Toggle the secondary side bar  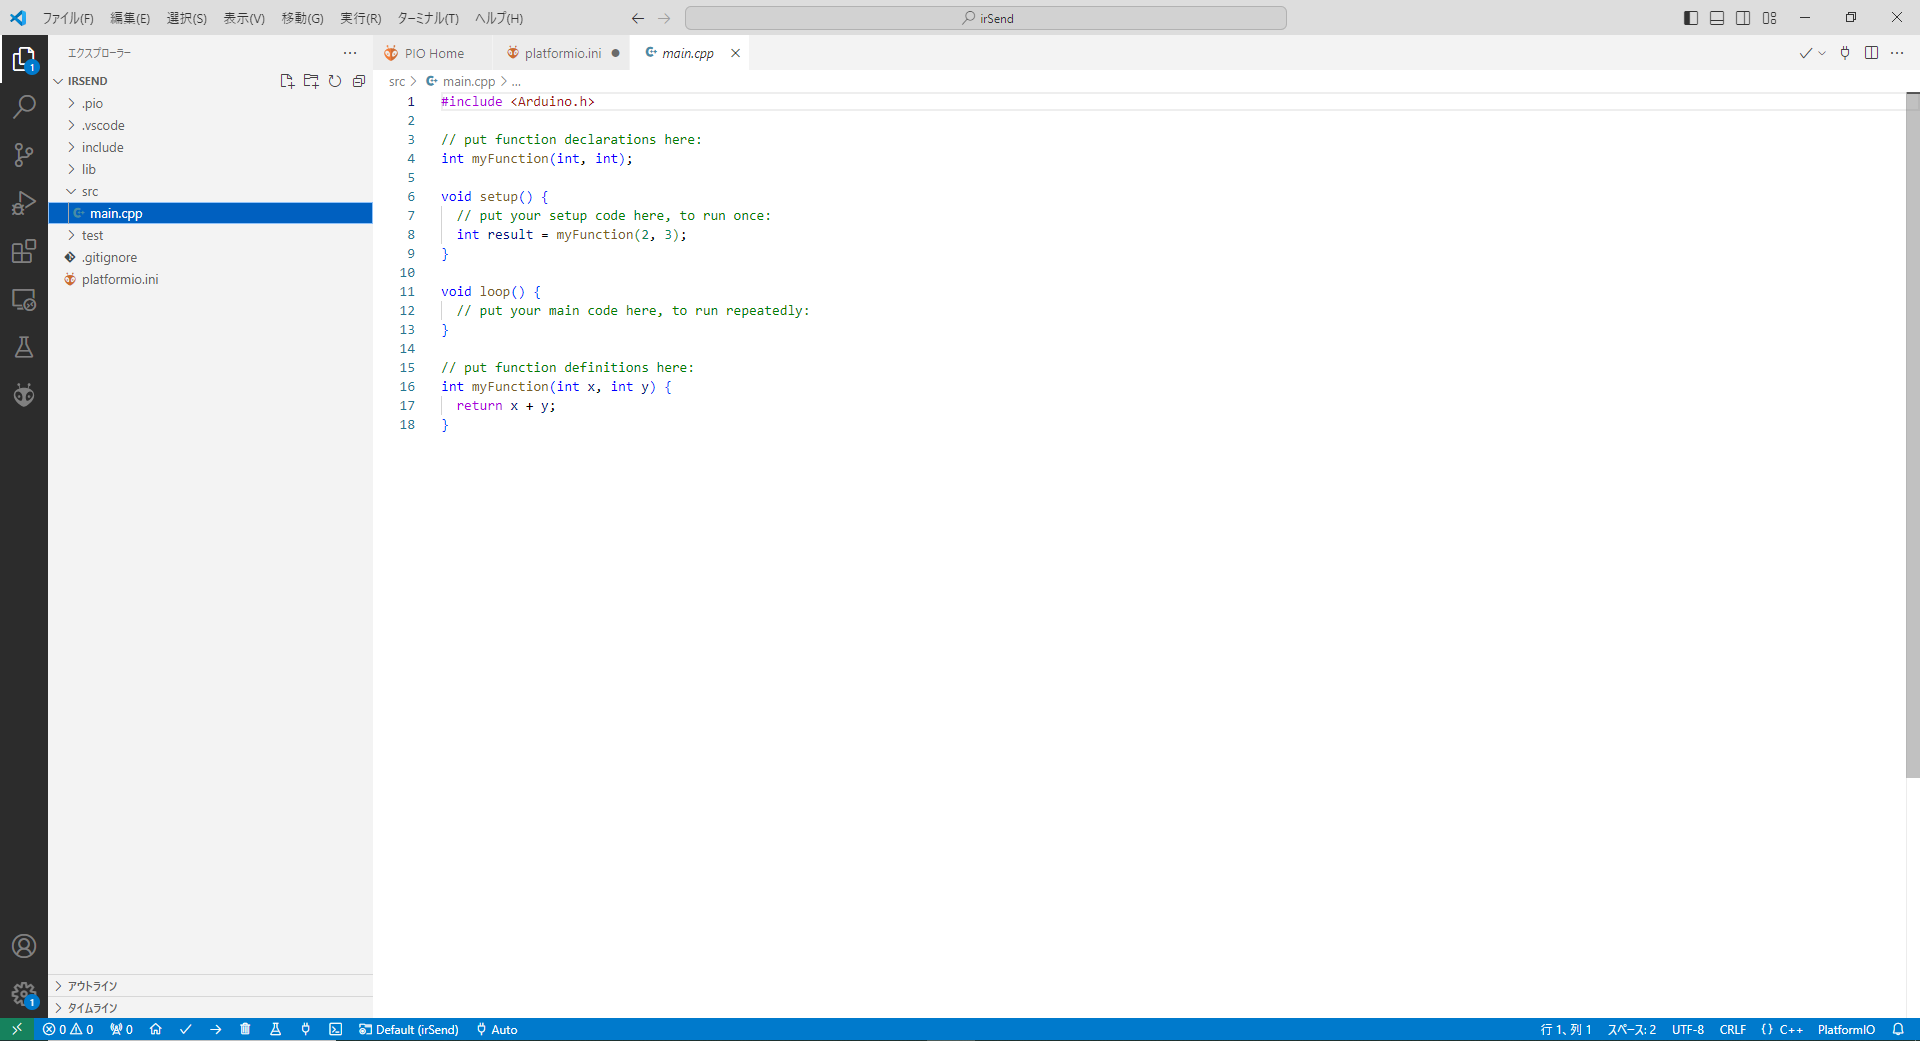(x=1743, y=18)
